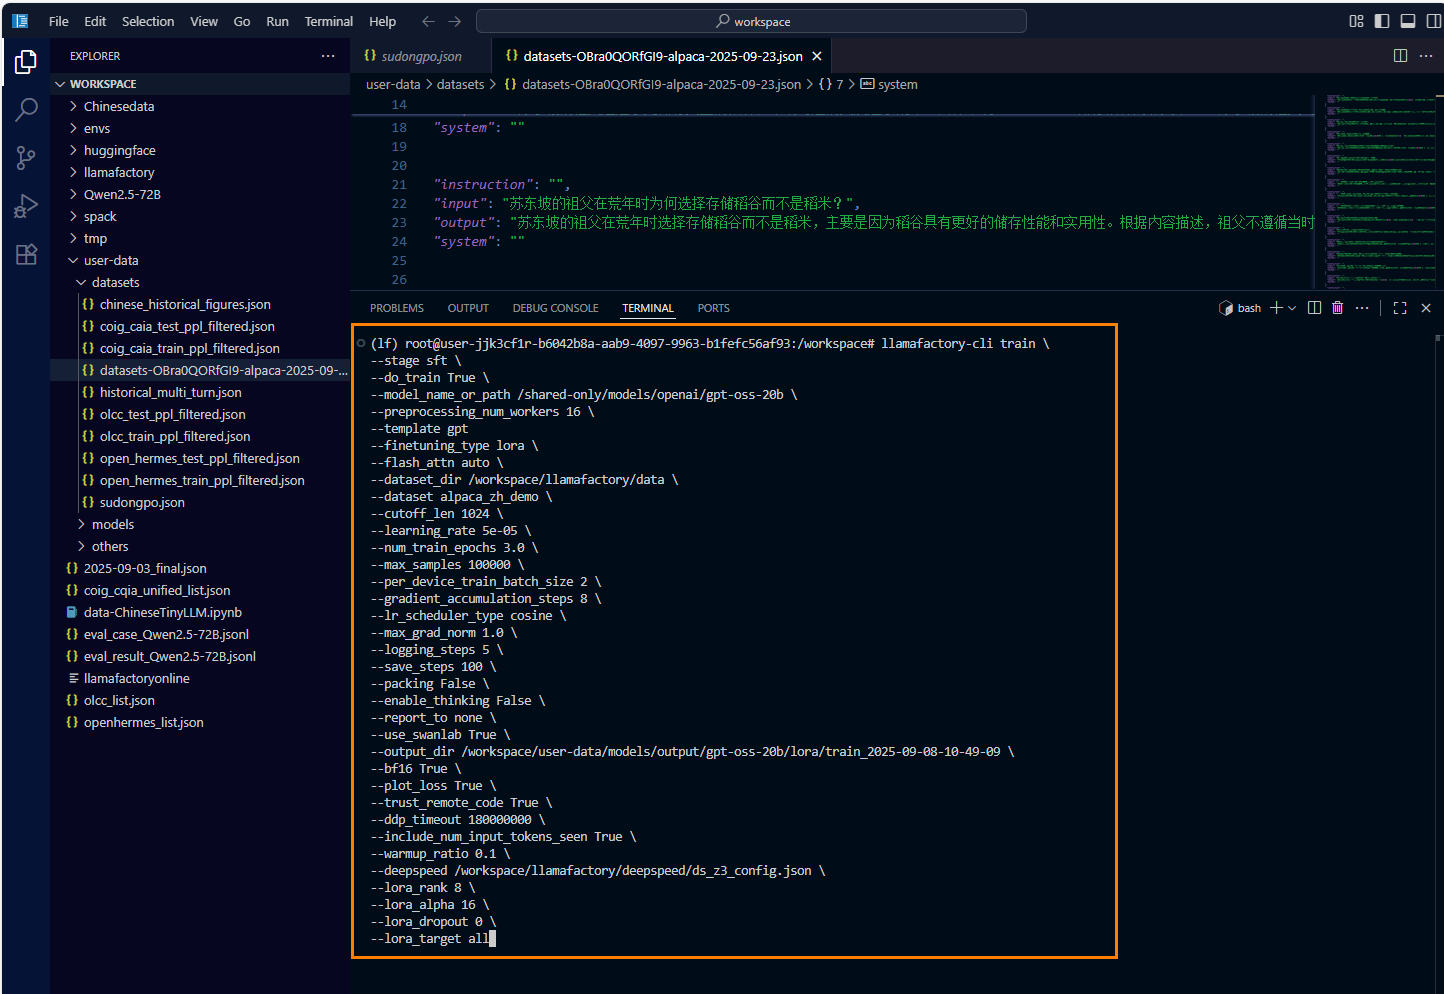
Task: Click the datasets breadcrumb link
Action: (460, 85)
